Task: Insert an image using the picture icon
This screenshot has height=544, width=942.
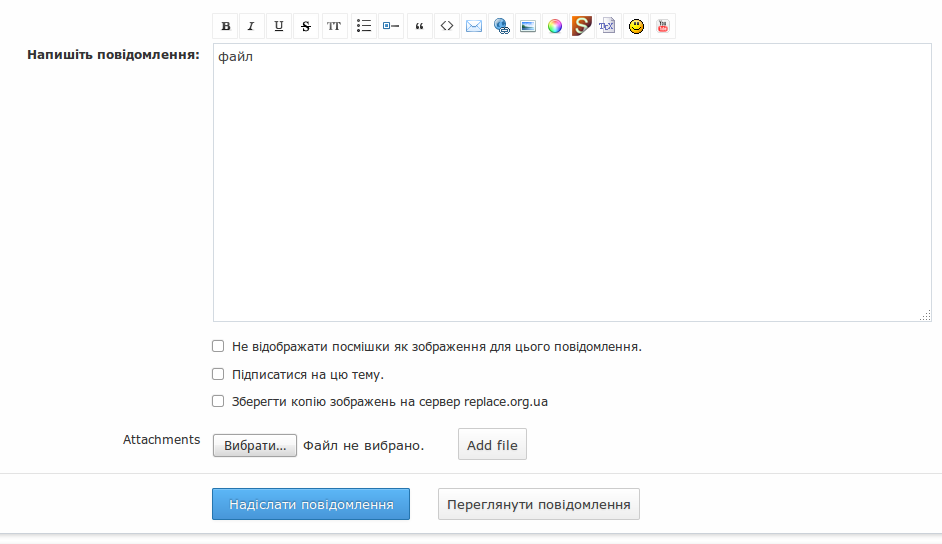Action: click(528, 26)
